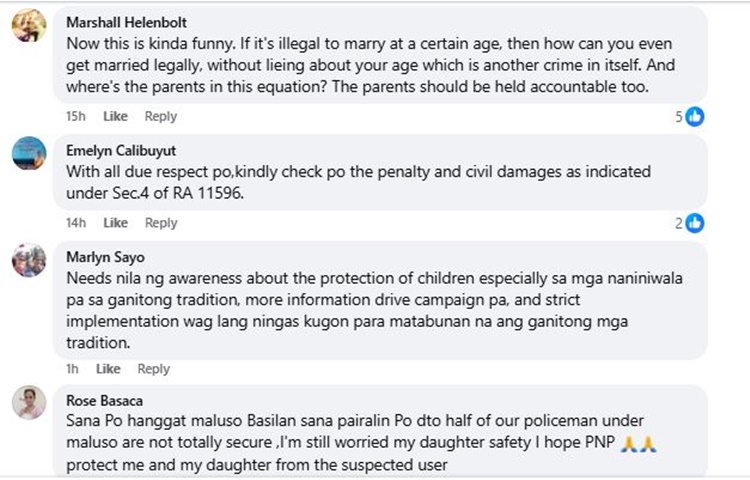Like Marshall Helenbolt's comment
750x480 pixels.
click(115, 116)
